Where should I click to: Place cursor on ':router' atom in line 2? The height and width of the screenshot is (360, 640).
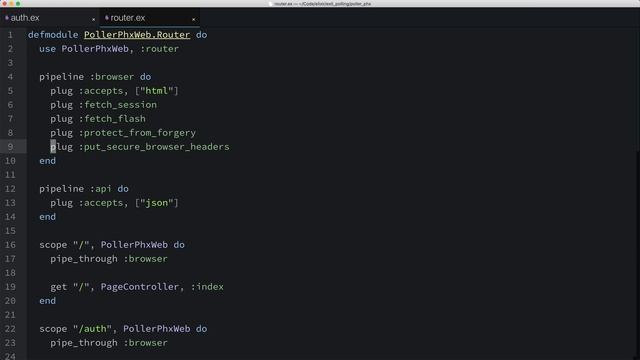[x=160, y=49]
